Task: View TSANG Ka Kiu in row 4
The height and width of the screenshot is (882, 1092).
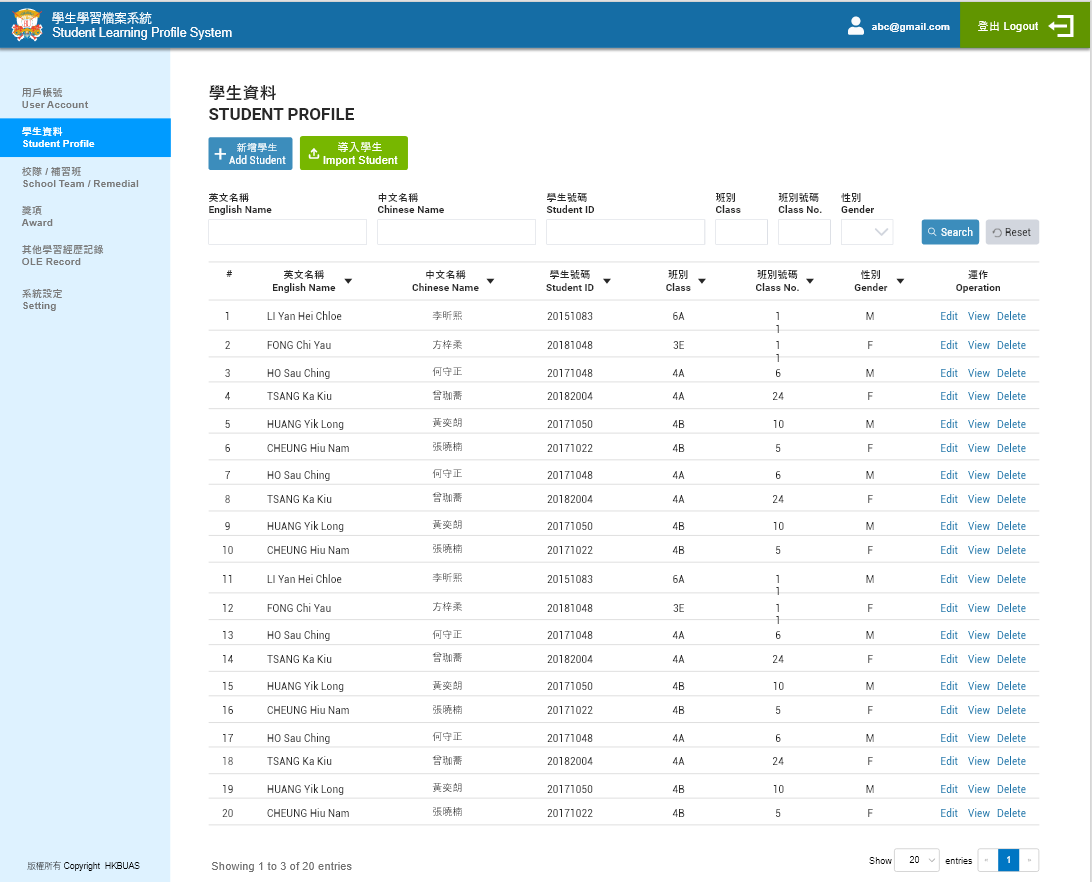Action: 978,396
